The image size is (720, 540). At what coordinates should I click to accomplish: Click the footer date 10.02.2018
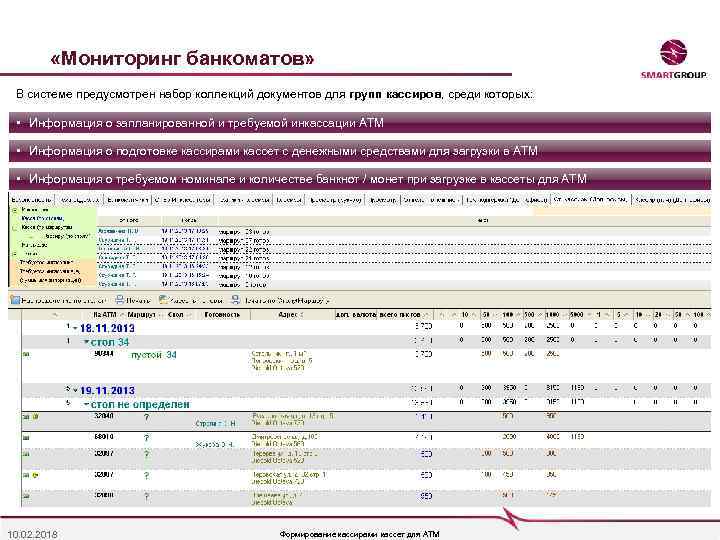point(33,534)
